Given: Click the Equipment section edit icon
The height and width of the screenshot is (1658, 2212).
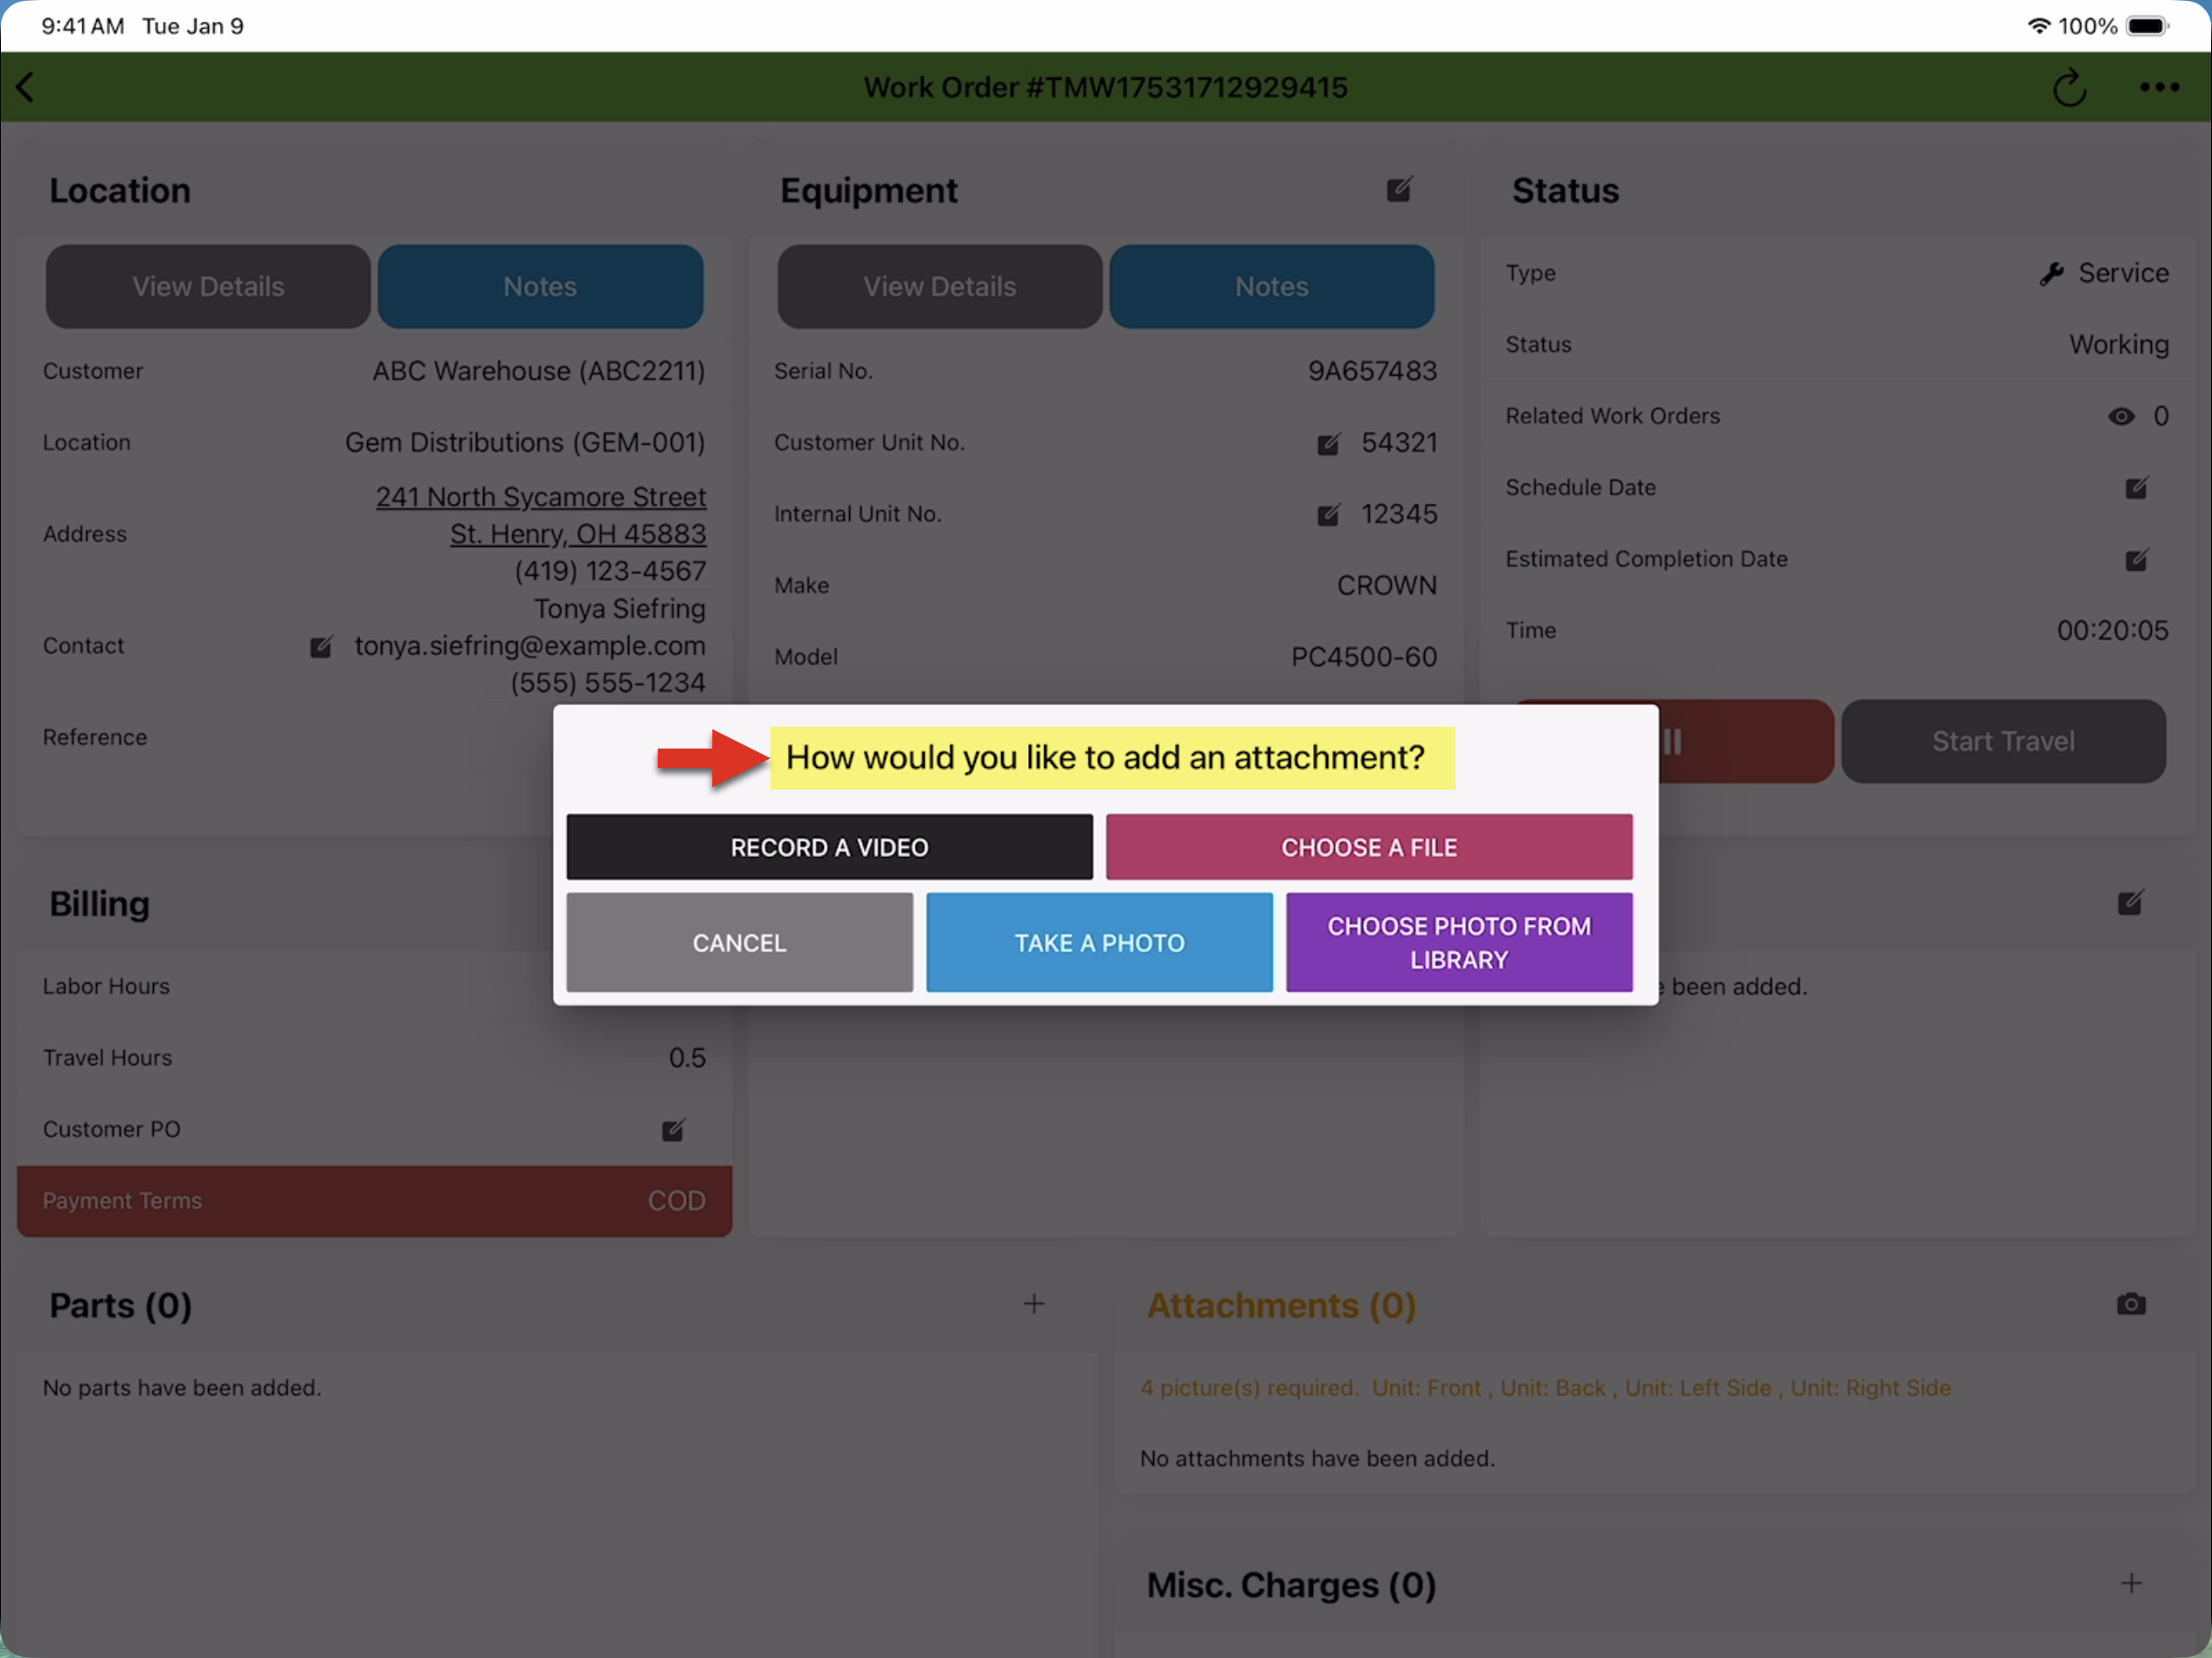Looking at the screenshot, I should coord(1399,190).
